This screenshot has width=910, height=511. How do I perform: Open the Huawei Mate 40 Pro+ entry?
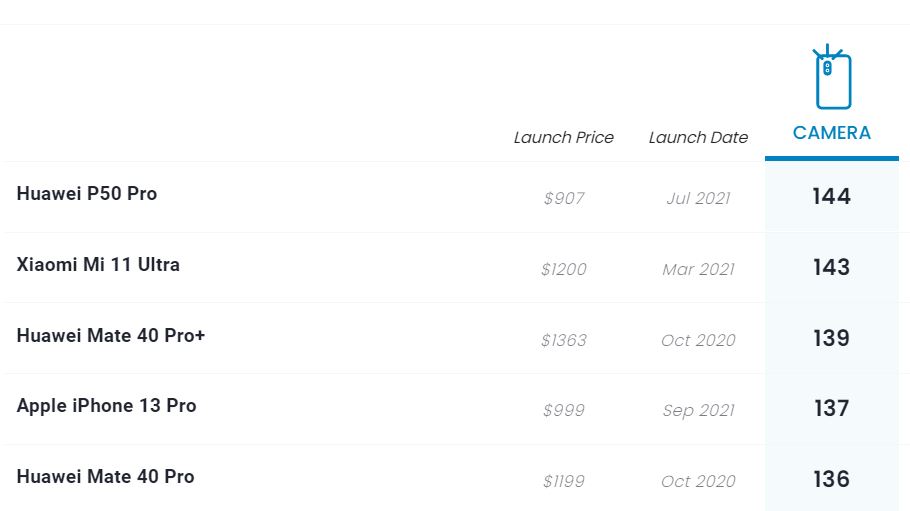pyautogui.click(x=111, y=336)
